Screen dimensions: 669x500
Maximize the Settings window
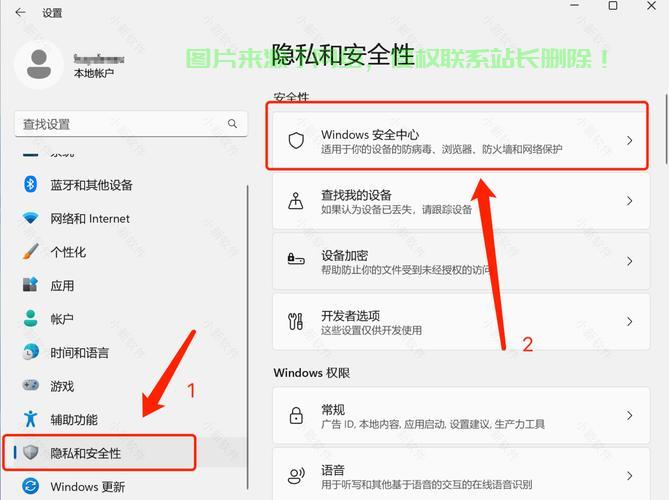(x=613, y=6)
